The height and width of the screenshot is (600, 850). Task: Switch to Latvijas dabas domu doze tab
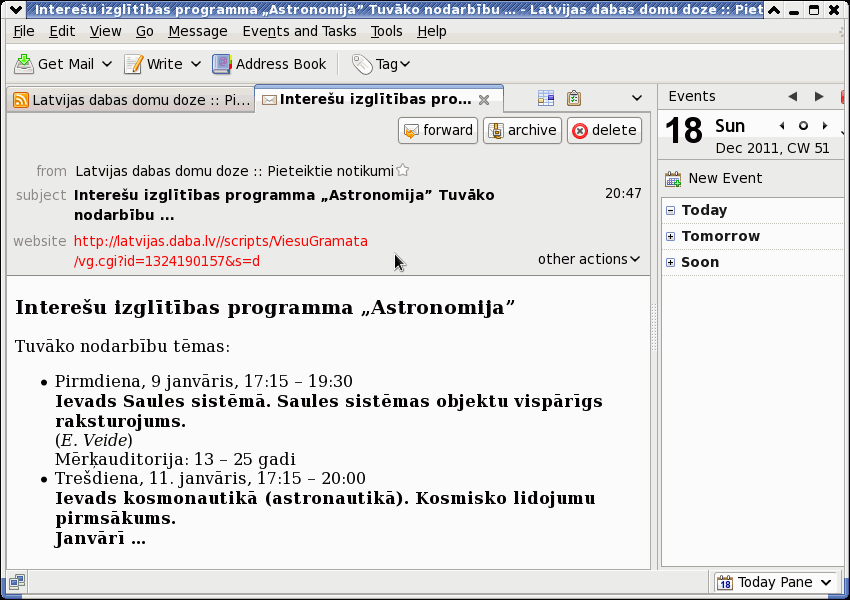[131, 100]
